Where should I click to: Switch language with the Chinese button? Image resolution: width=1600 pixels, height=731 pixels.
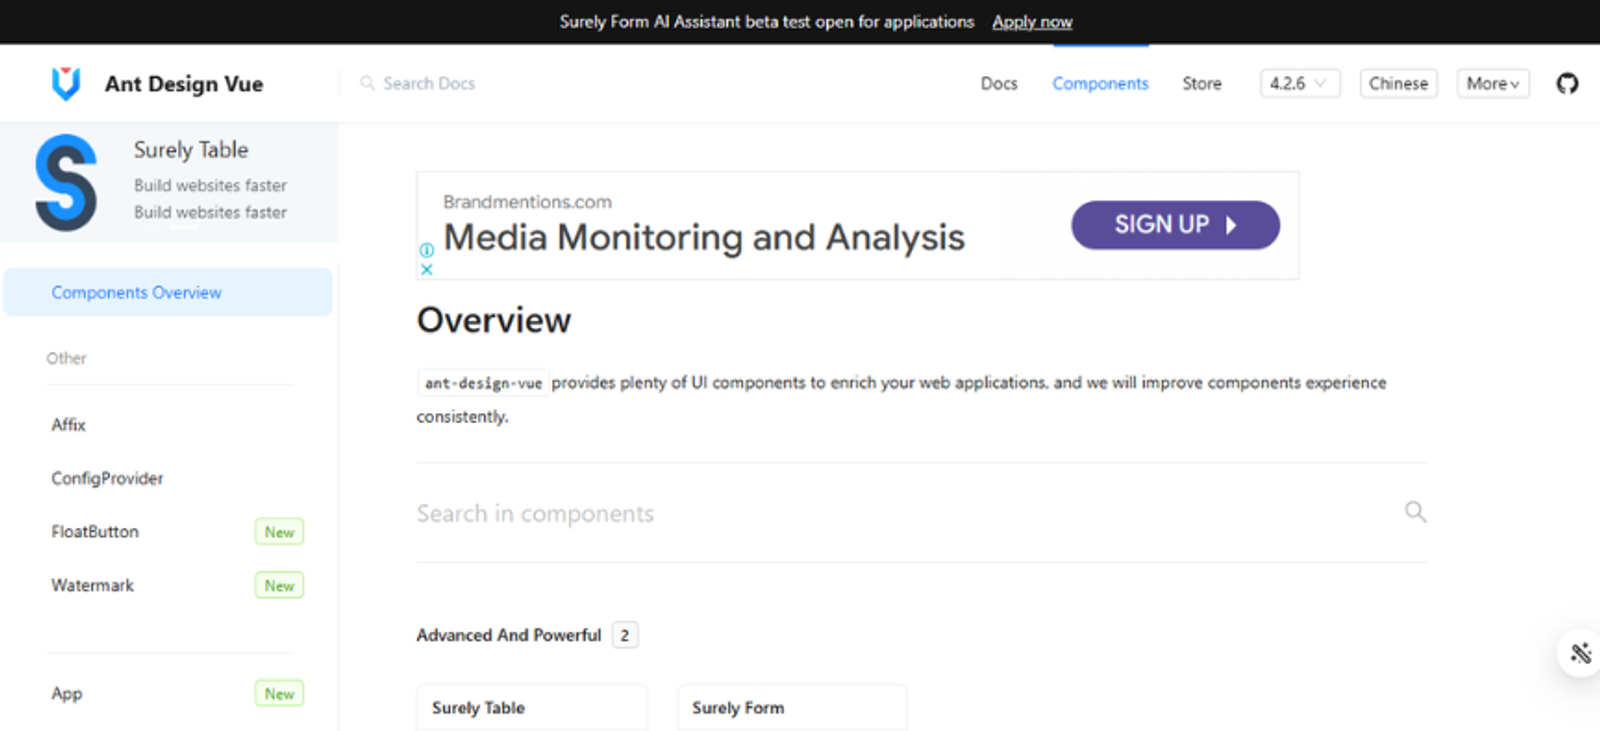point(1398,84)
